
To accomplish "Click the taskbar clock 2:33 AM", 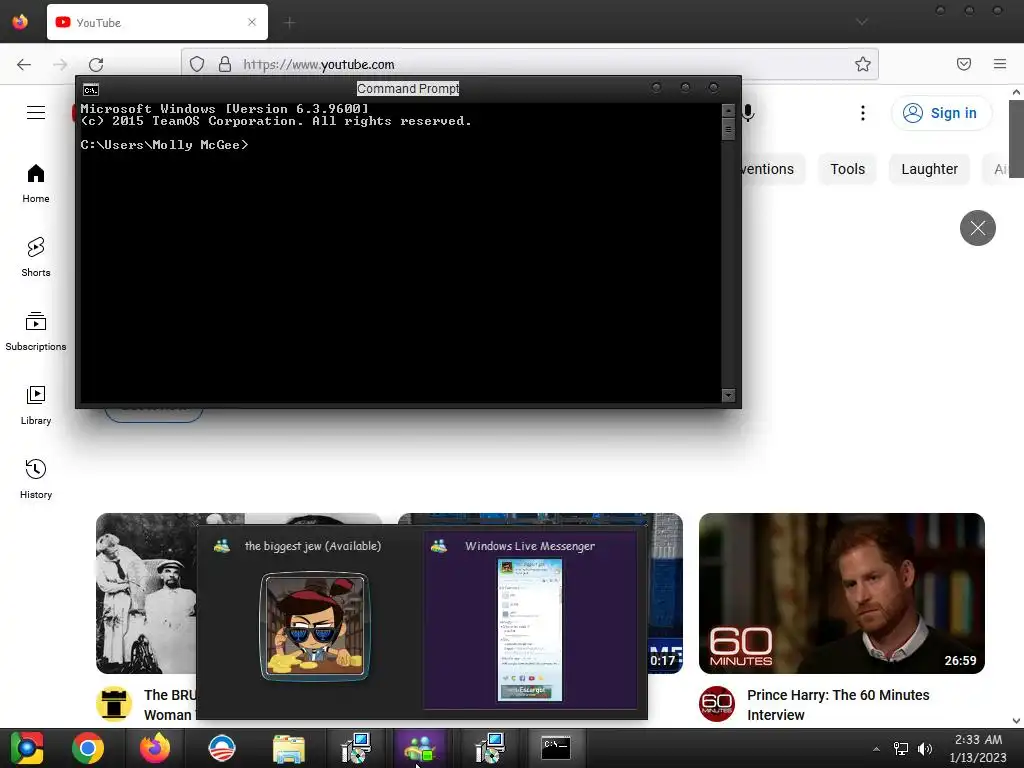I will click(978, 740).
